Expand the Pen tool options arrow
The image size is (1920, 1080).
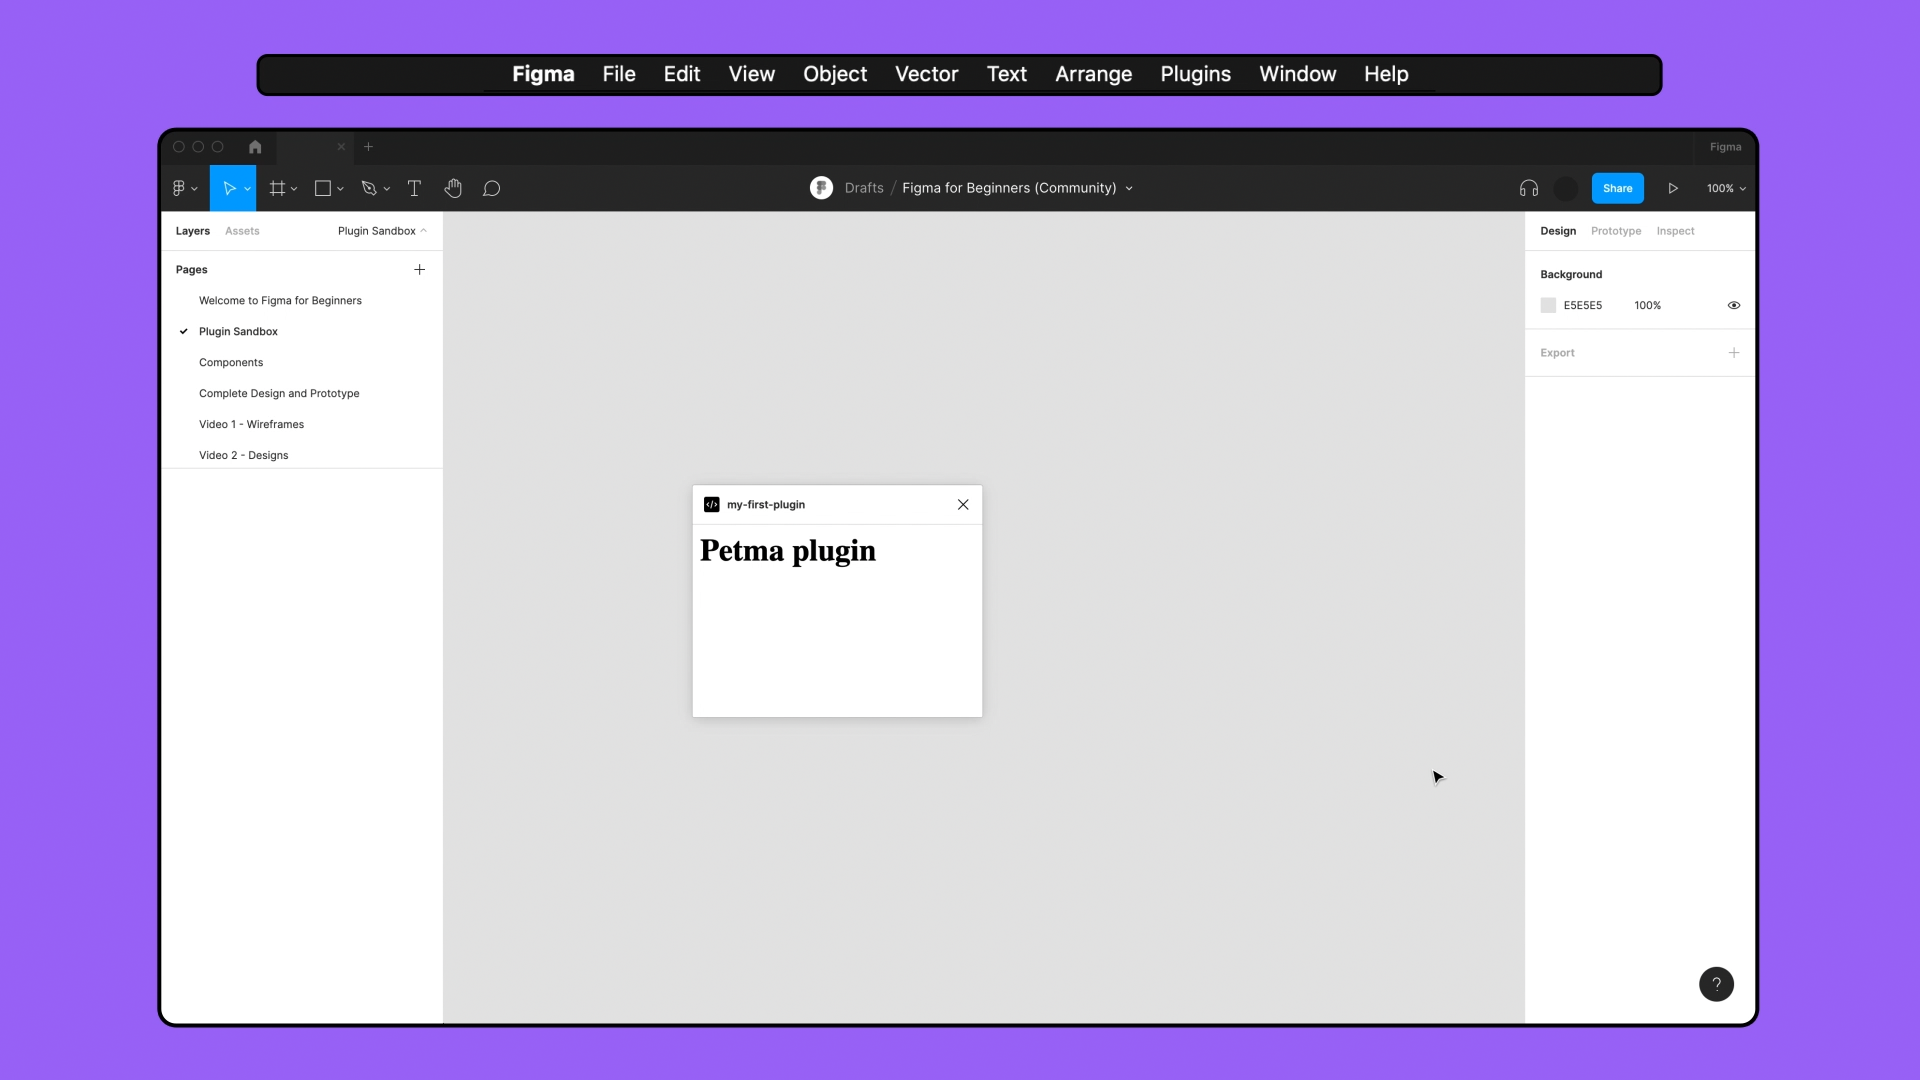point(386,189)
